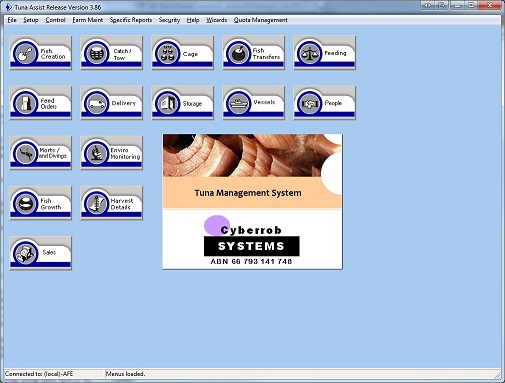Screen dimensions: 505x383
Task: Open the Harvest Details module
Action: click(x=112, y=203)
